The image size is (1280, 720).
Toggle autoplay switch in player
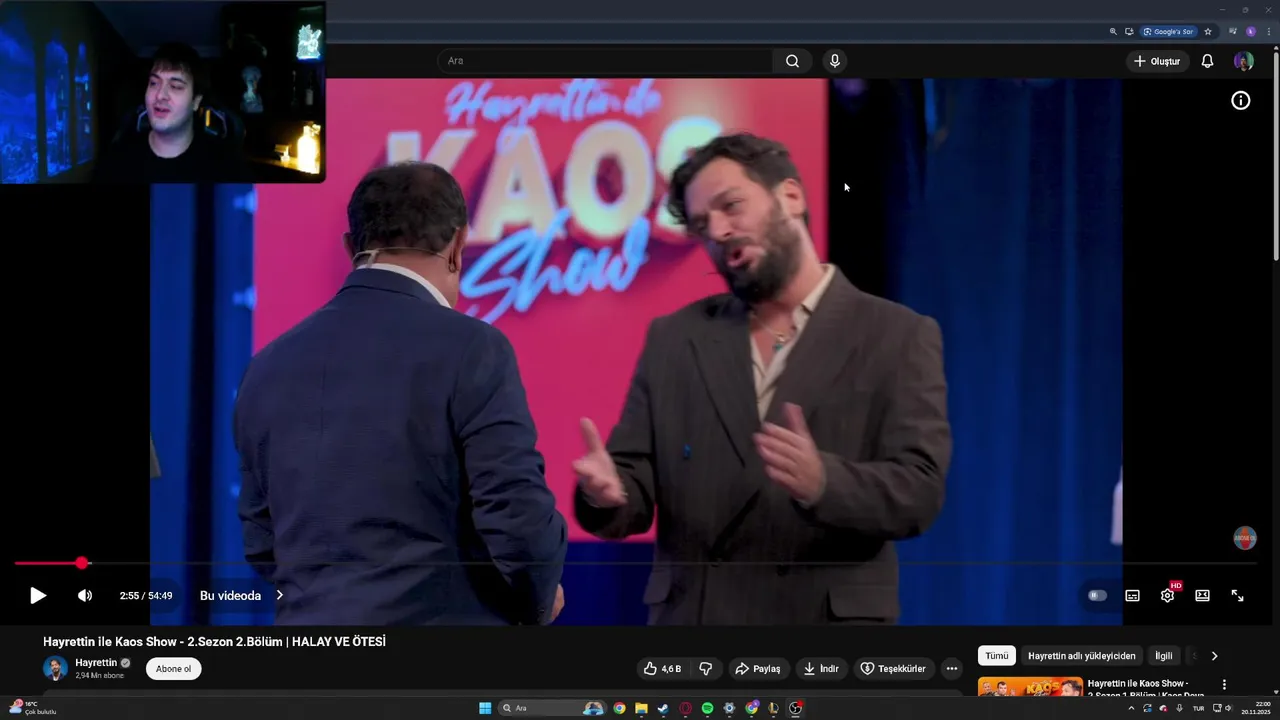coord(1097,596)
